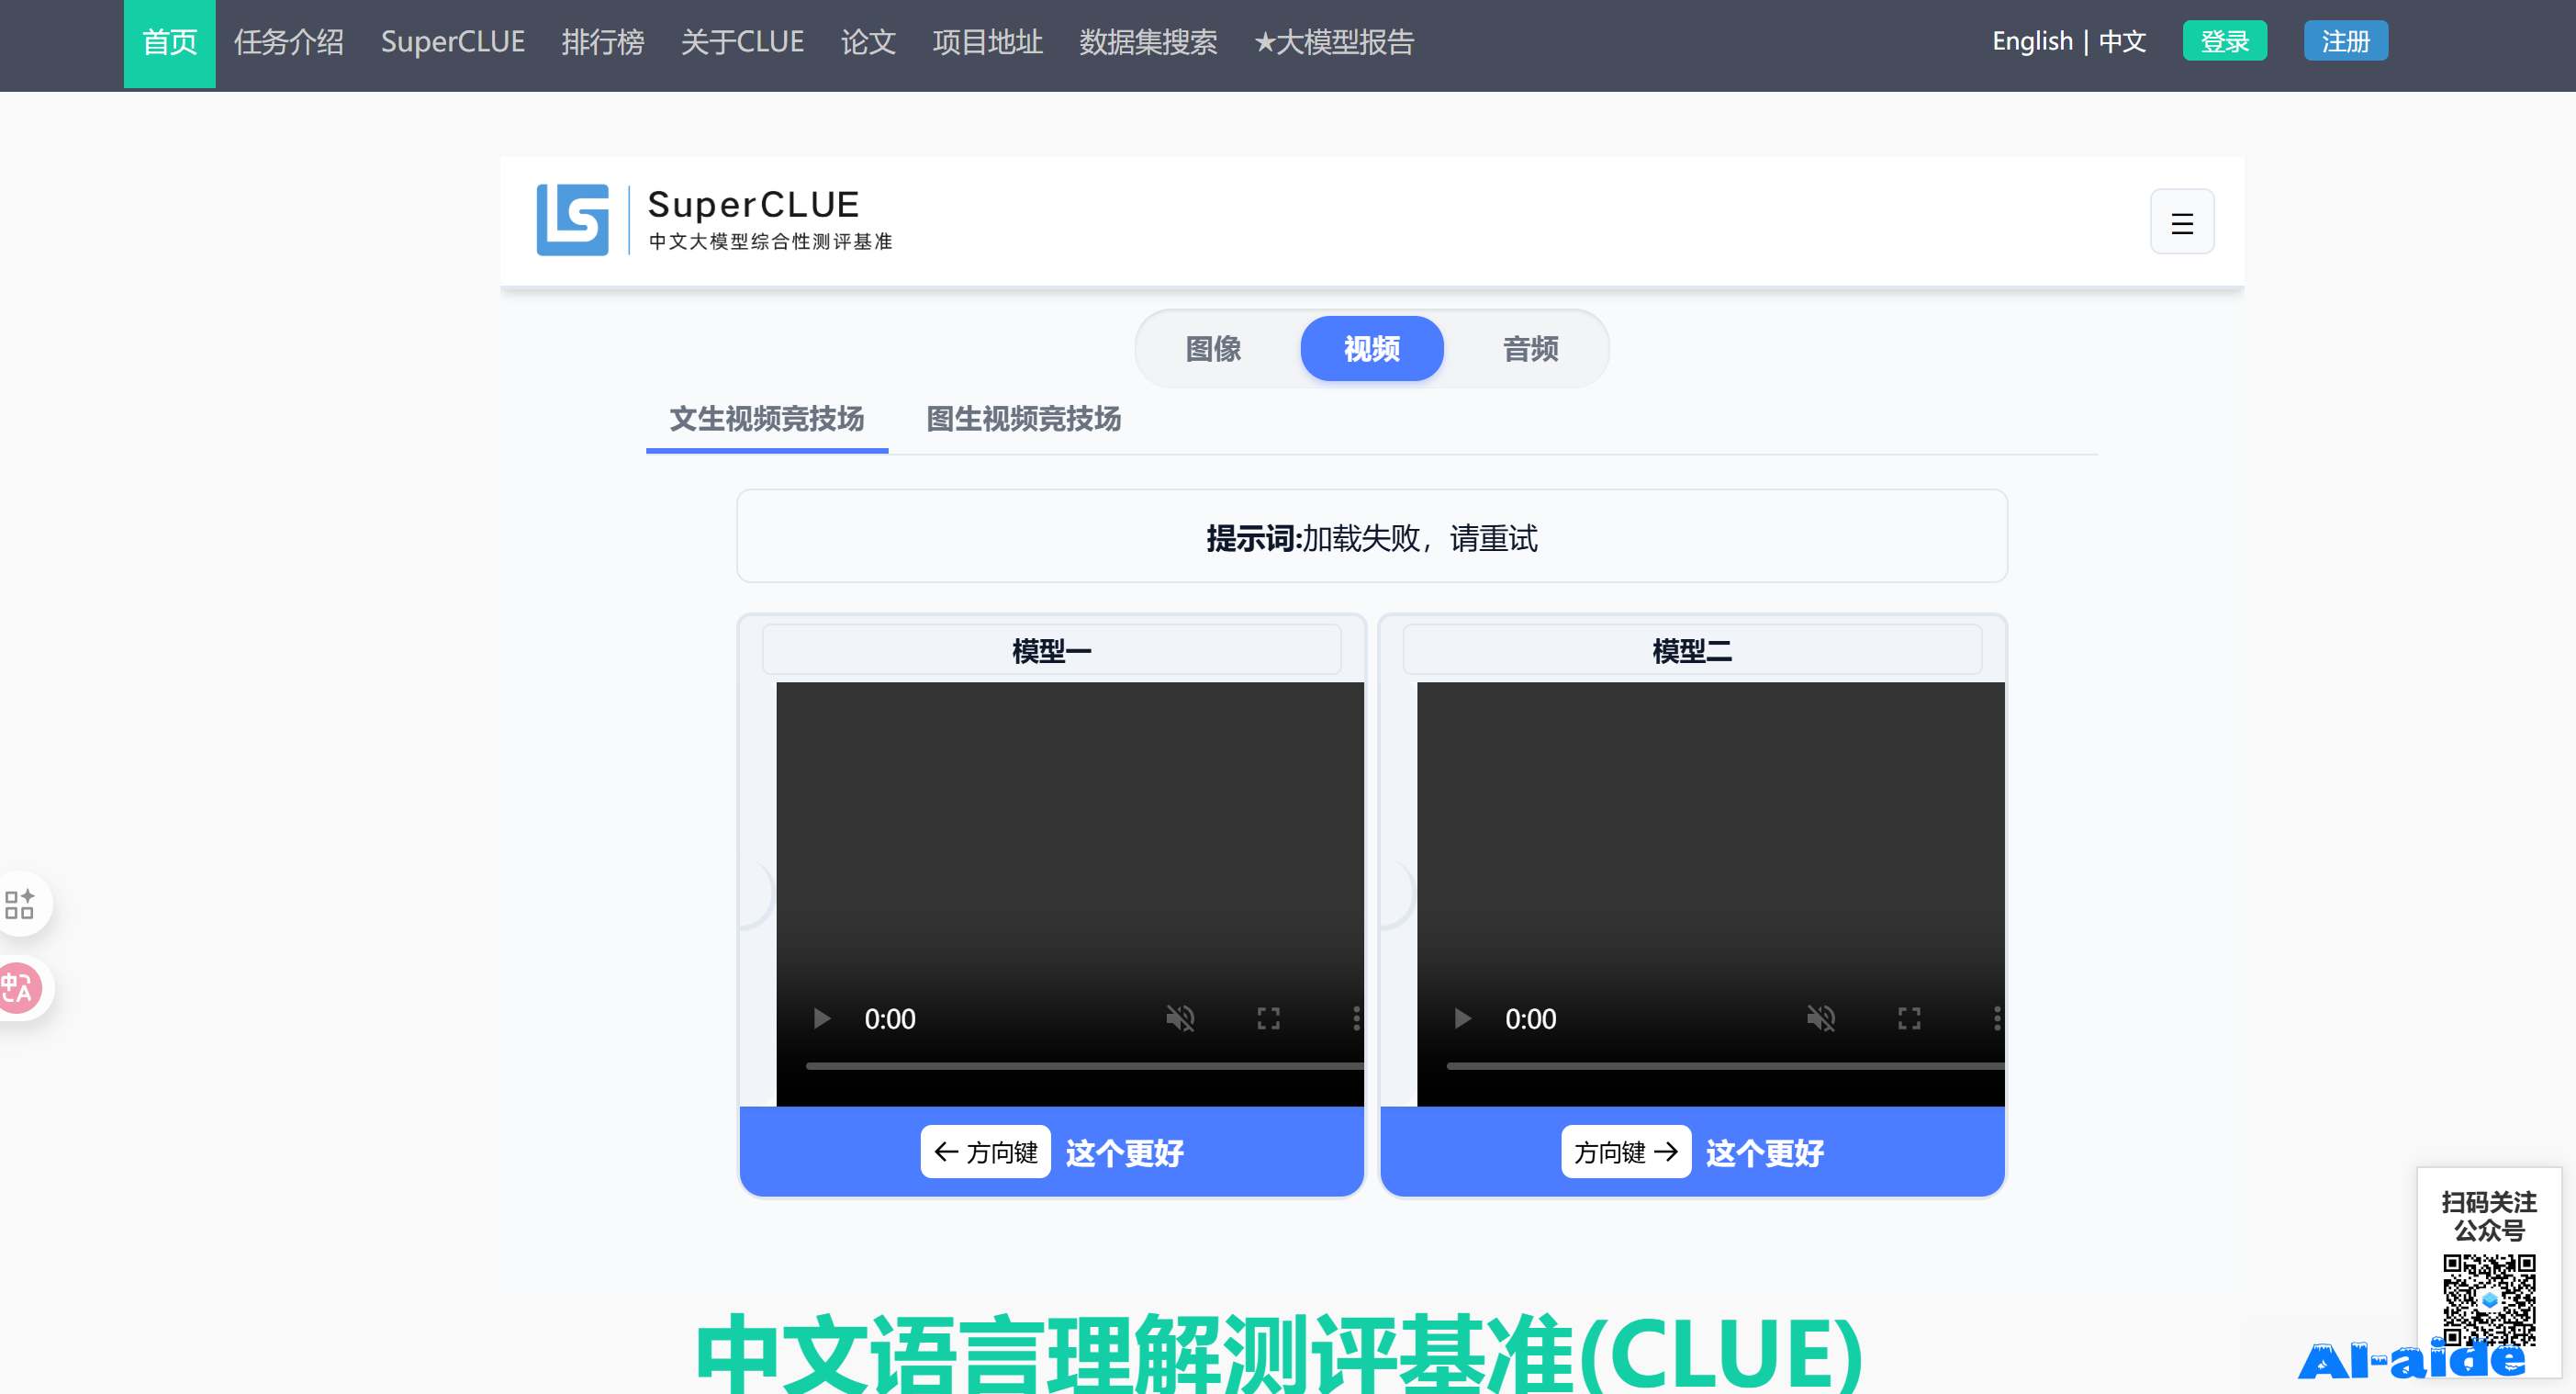Open the SuperCLUE hamburger menu

point(2181,222)
